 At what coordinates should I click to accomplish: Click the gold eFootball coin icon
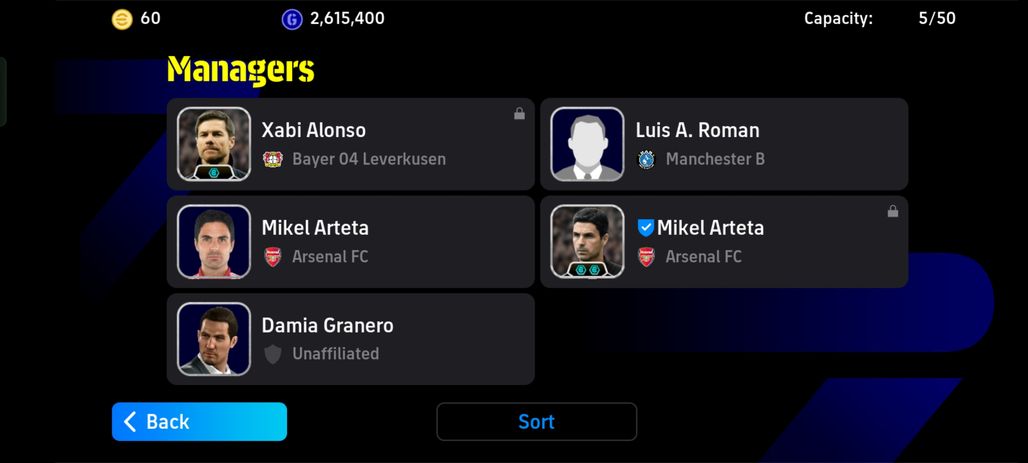click(x=122, y=19)
